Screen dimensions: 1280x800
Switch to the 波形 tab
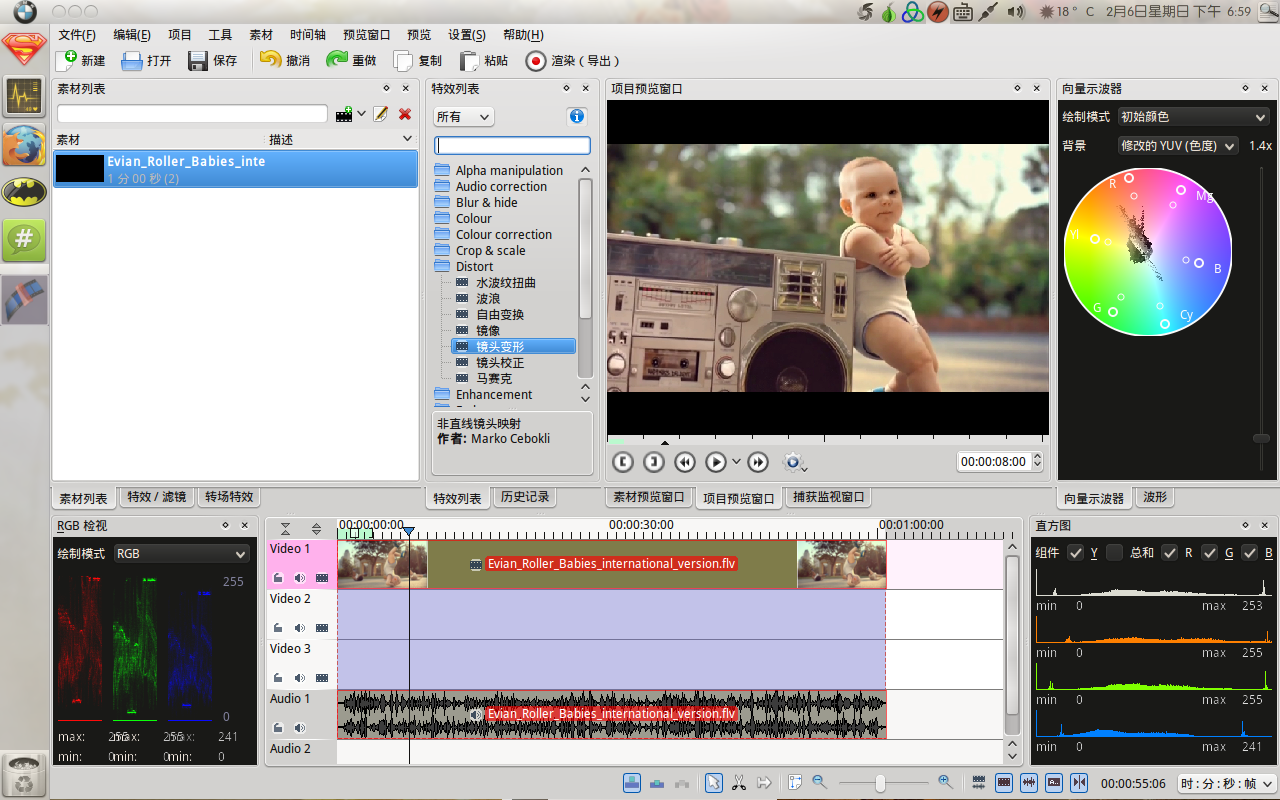point(1155,497)
